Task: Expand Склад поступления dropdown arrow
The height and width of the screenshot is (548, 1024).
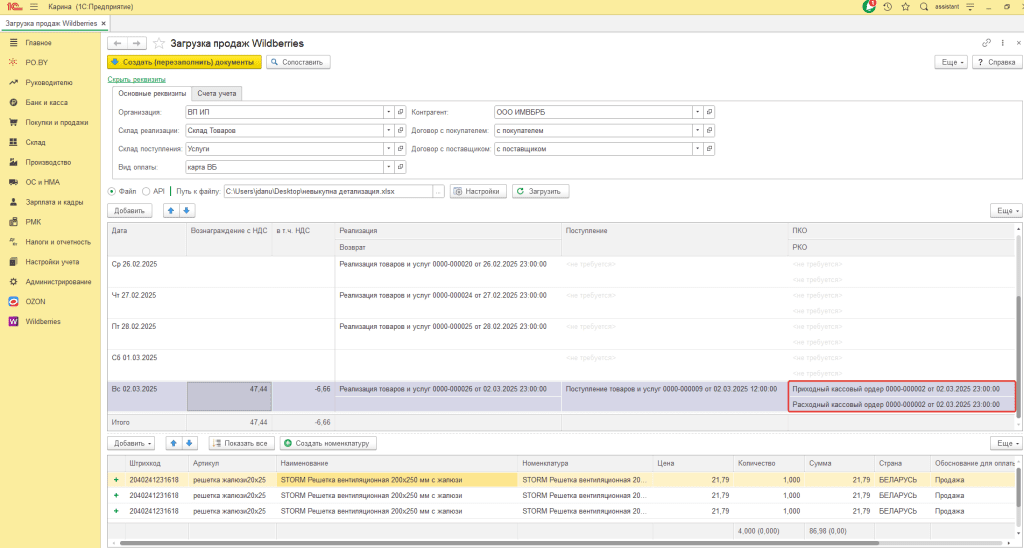Action: 389,149
